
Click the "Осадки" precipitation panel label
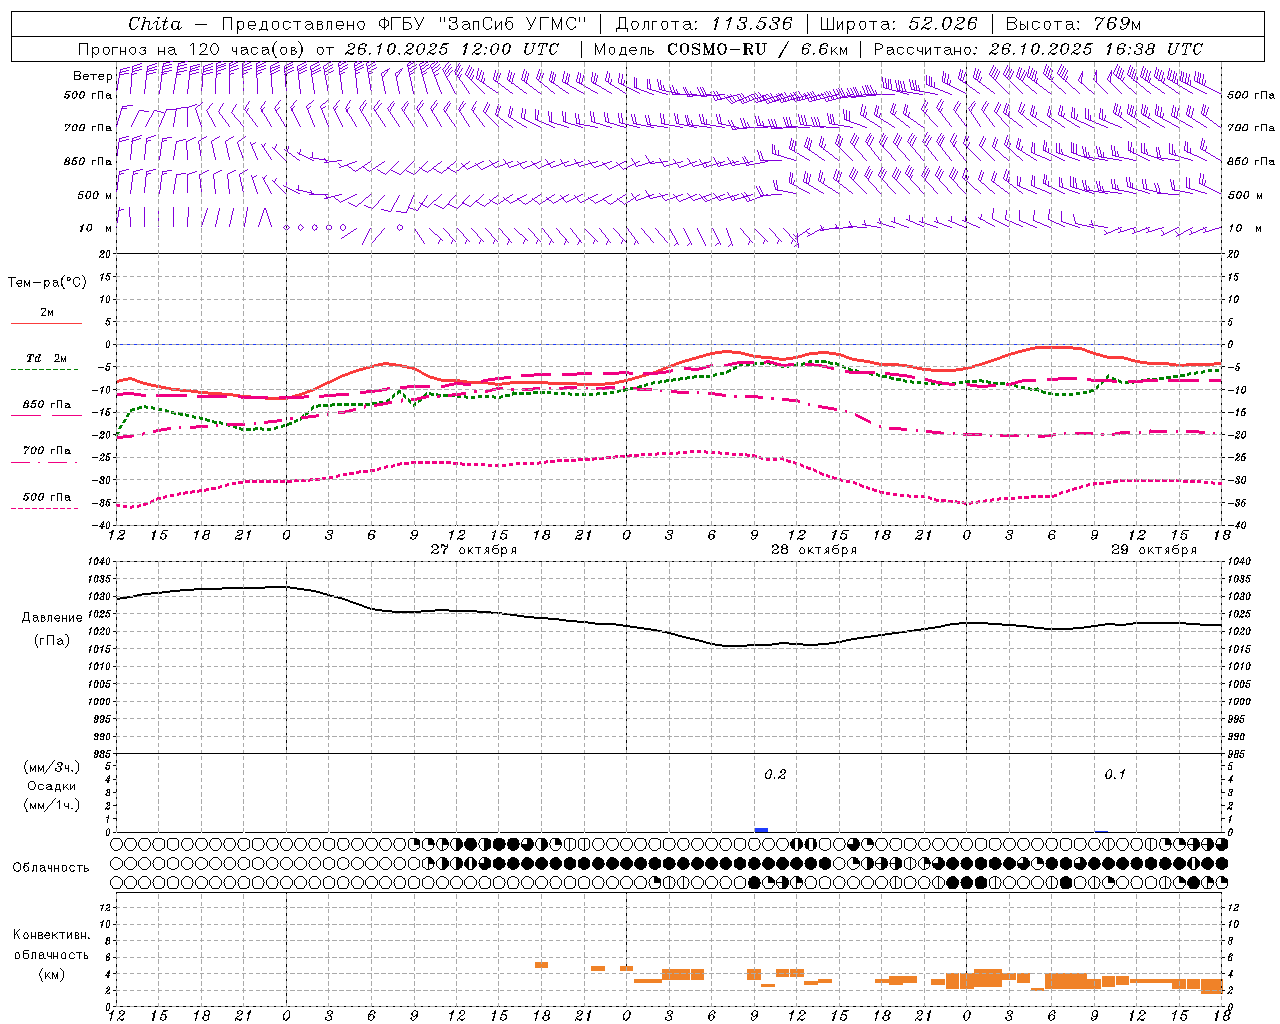click(52, 786)
